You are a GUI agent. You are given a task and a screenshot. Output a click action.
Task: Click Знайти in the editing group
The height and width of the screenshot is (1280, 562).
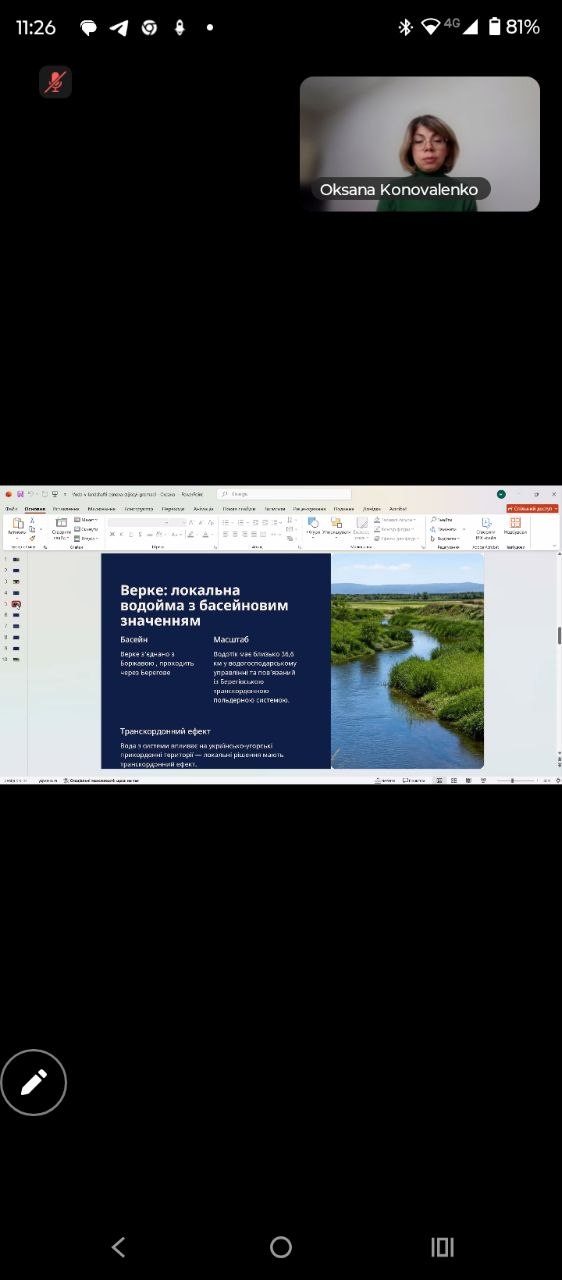(441, 520)
